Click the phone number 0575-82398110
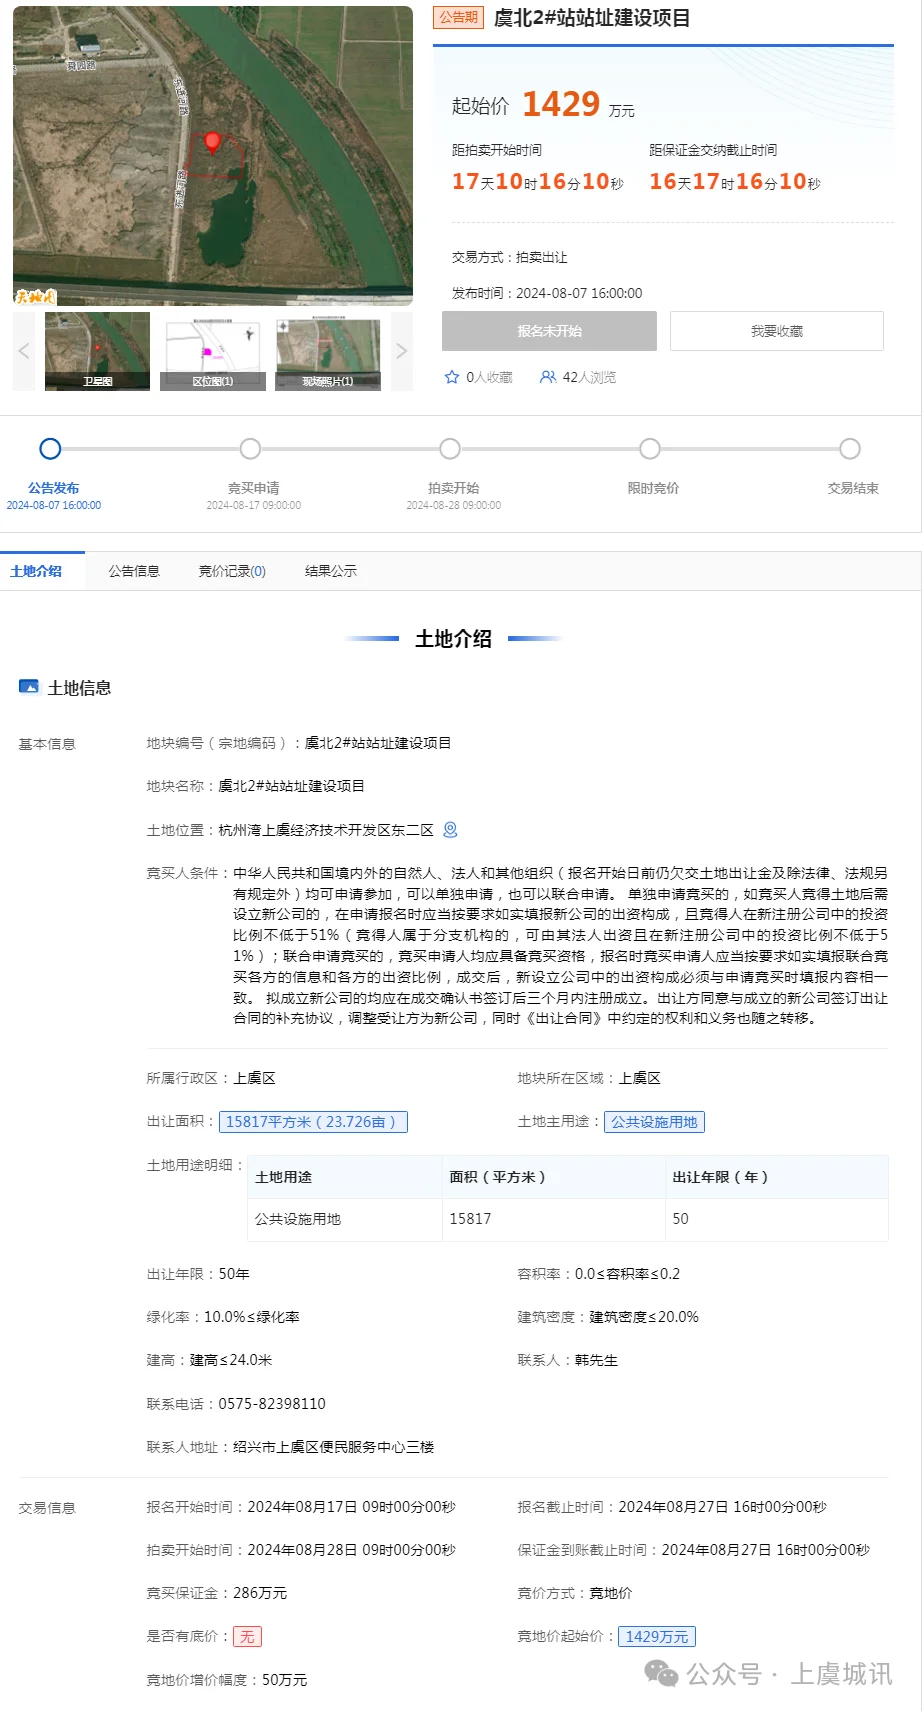Screen dimensions: 922x1711 click(272, 1404)
